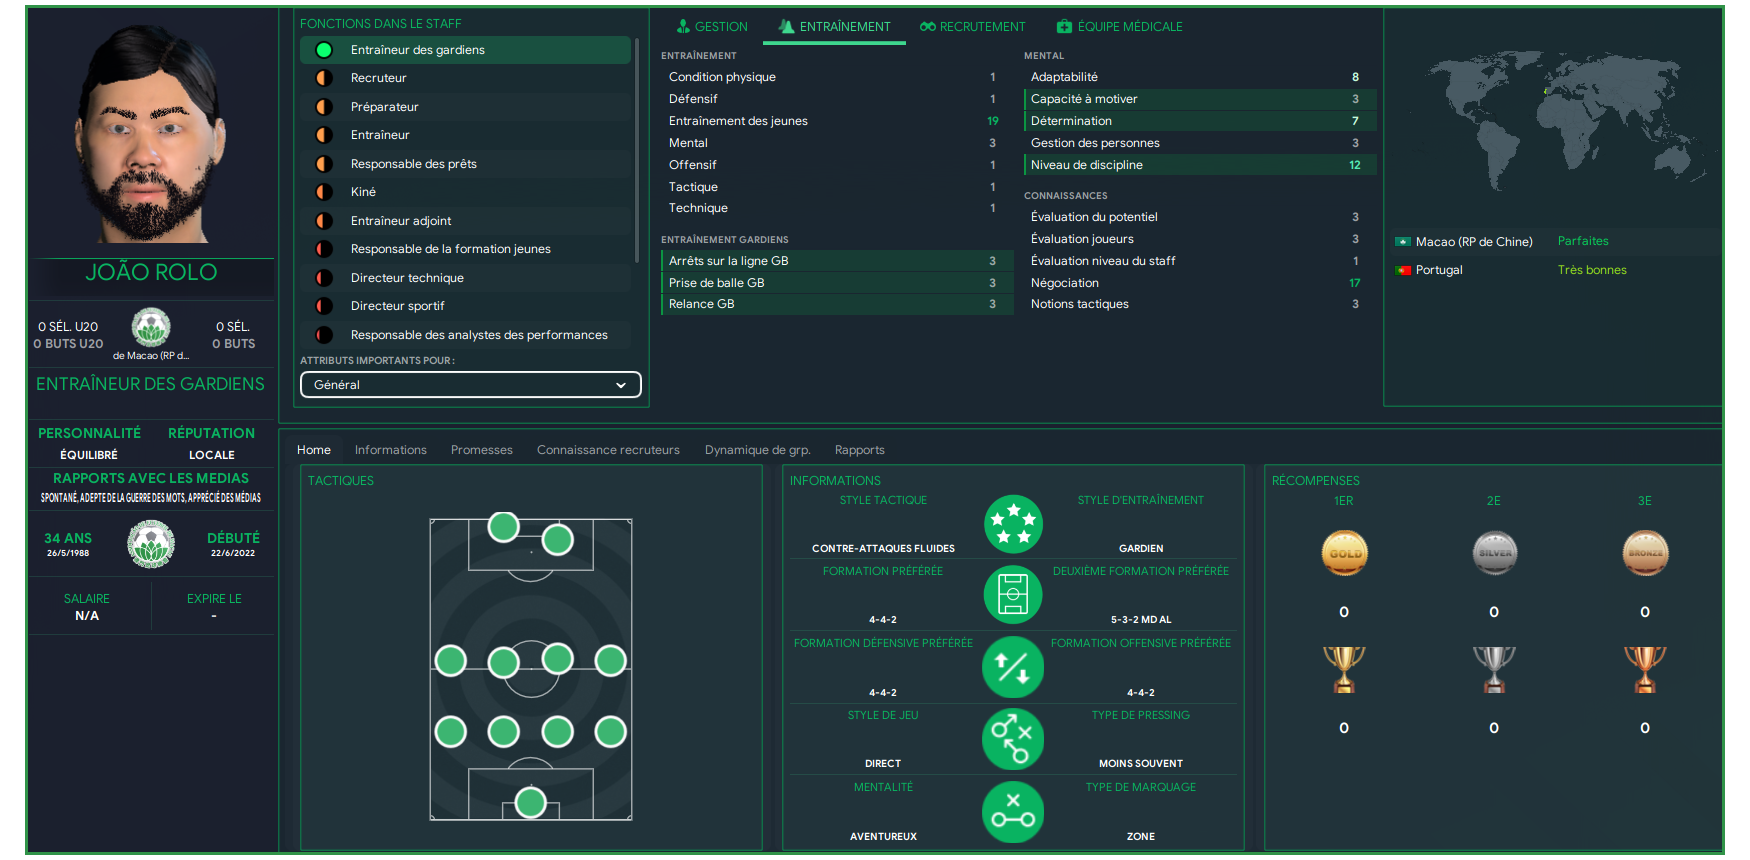Click the EXPIRE LE contract field
Viewport: 1750px width, 860px height.
[x=214, y=607]
